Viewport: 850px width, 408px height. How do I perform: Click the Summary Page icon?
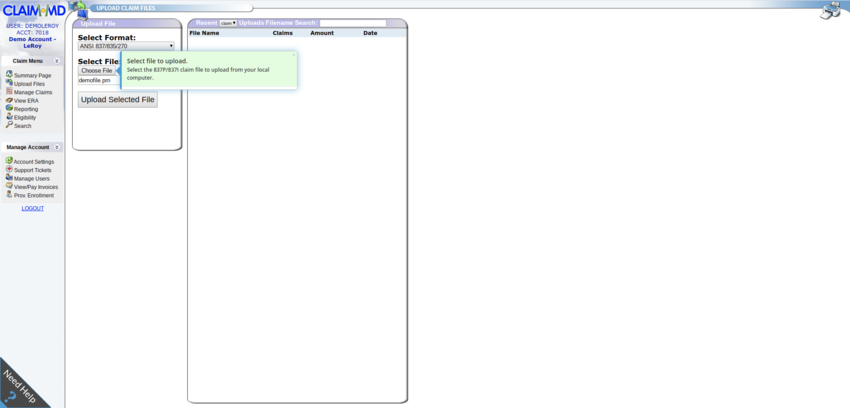point(9,75)
